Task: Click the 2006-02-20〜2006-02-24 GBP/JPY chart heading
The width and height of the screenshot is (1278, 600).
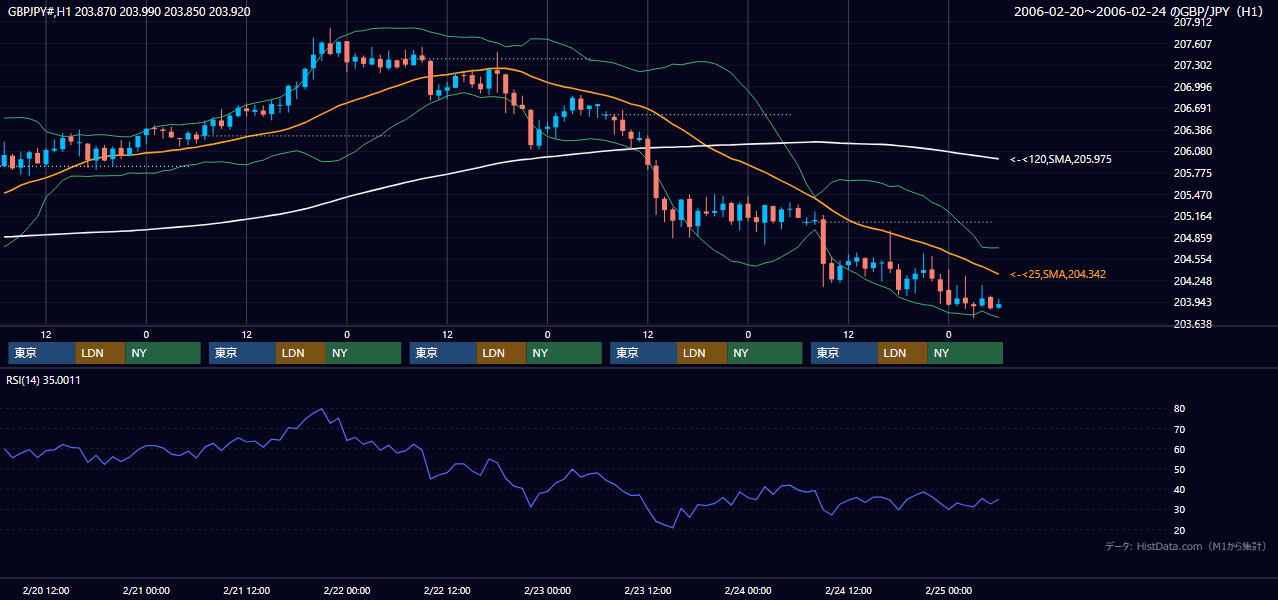Action: (x=1141, y=11)
